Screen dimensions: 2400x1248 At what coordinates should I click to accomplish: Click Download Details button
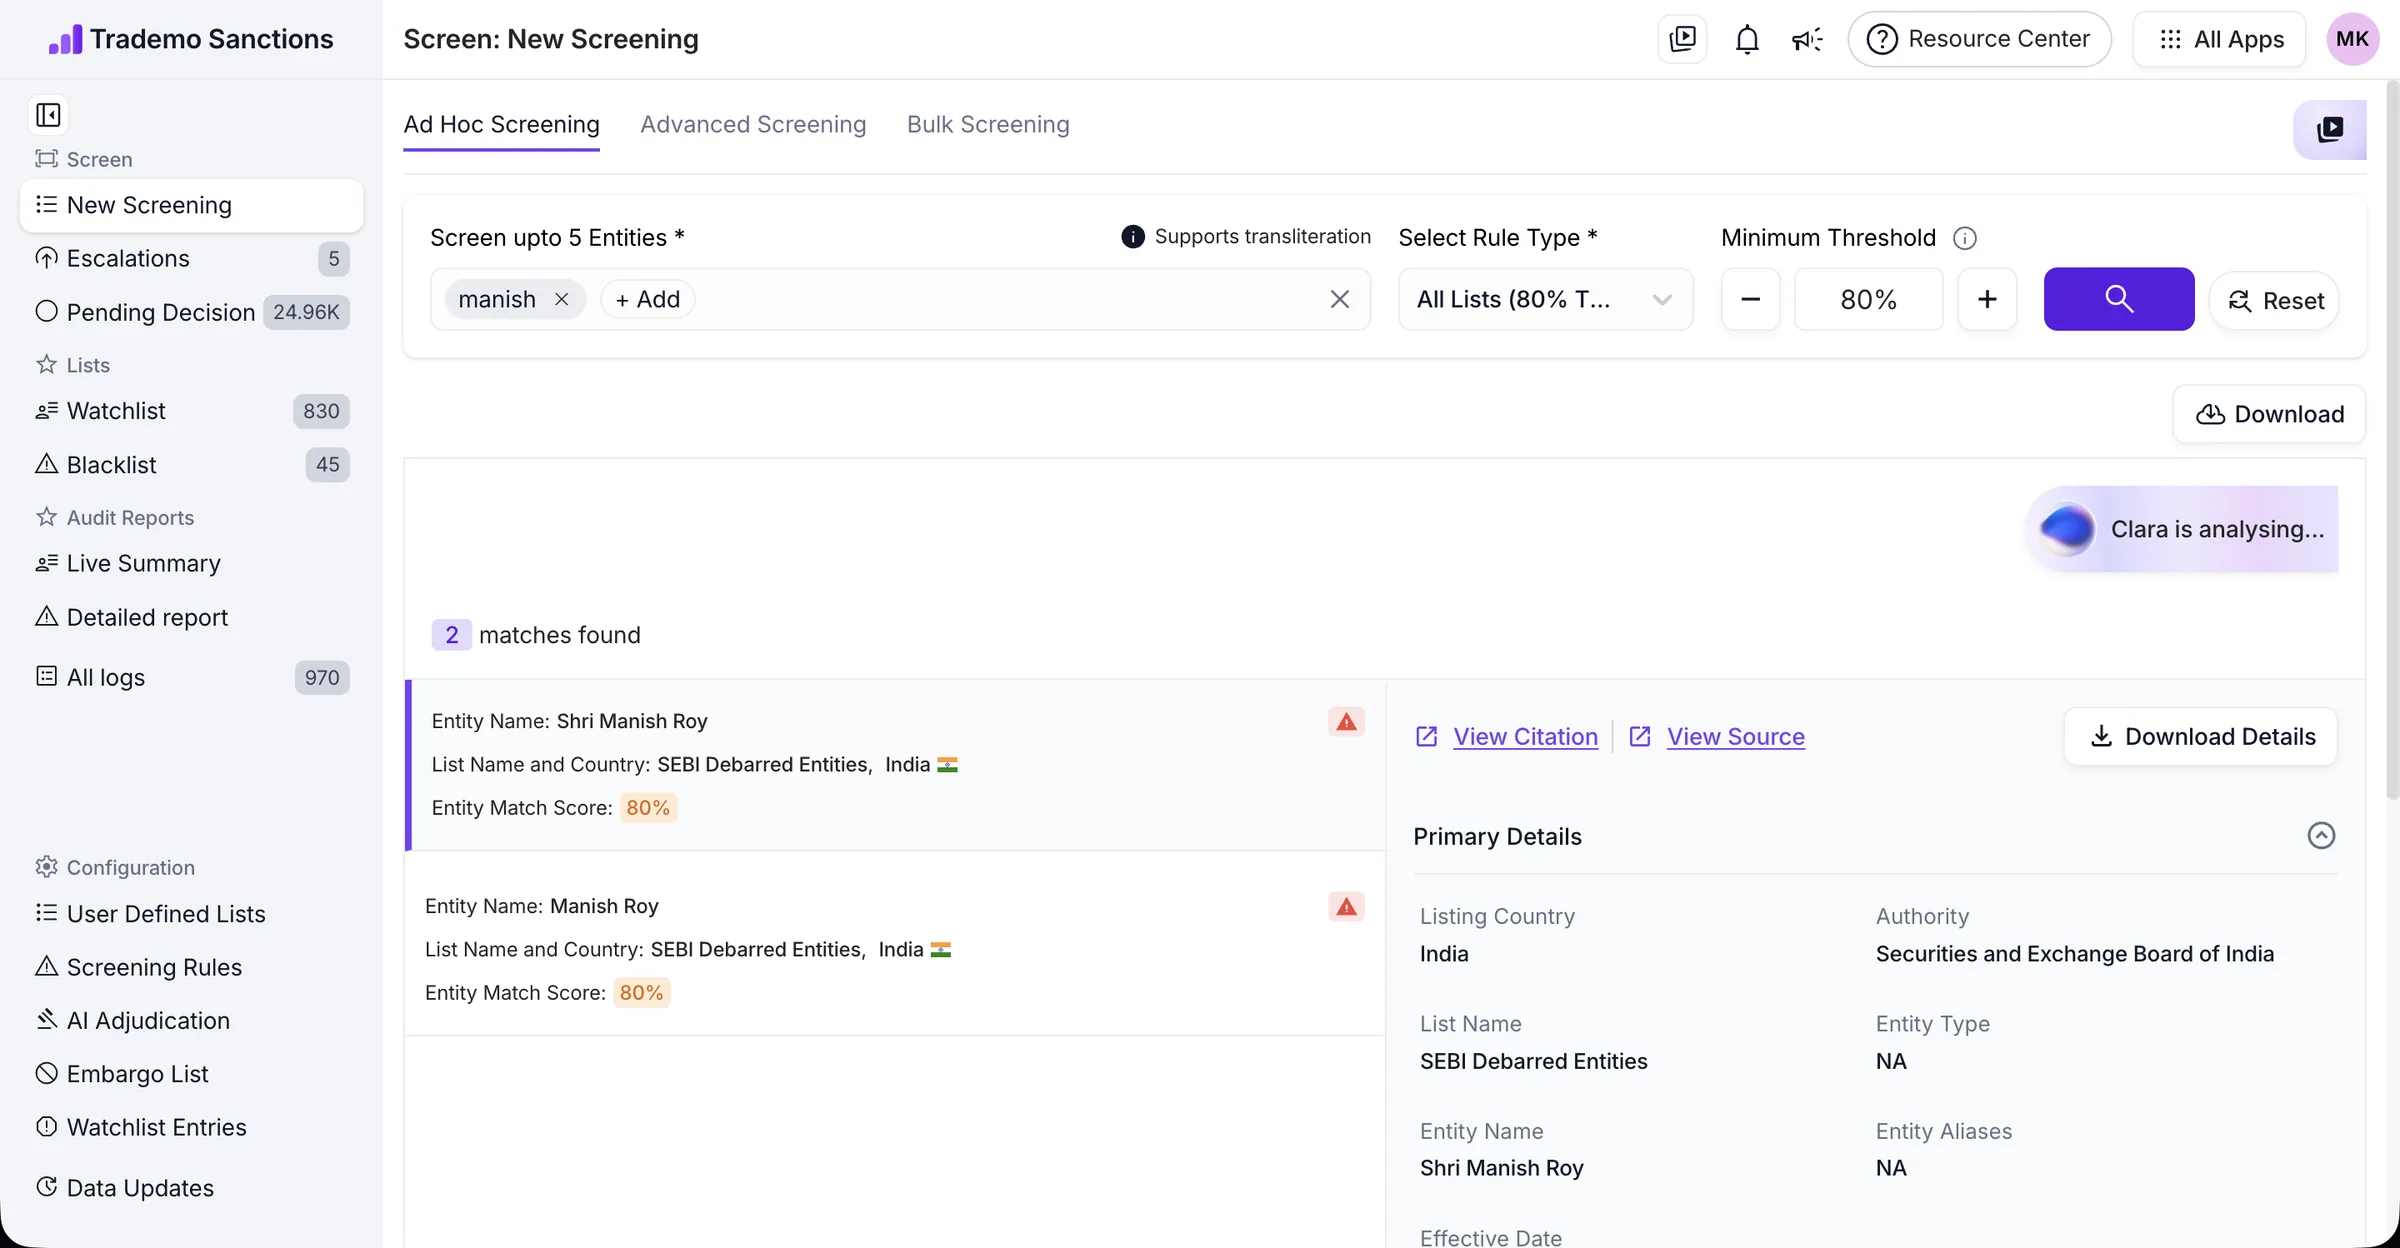2200,737
